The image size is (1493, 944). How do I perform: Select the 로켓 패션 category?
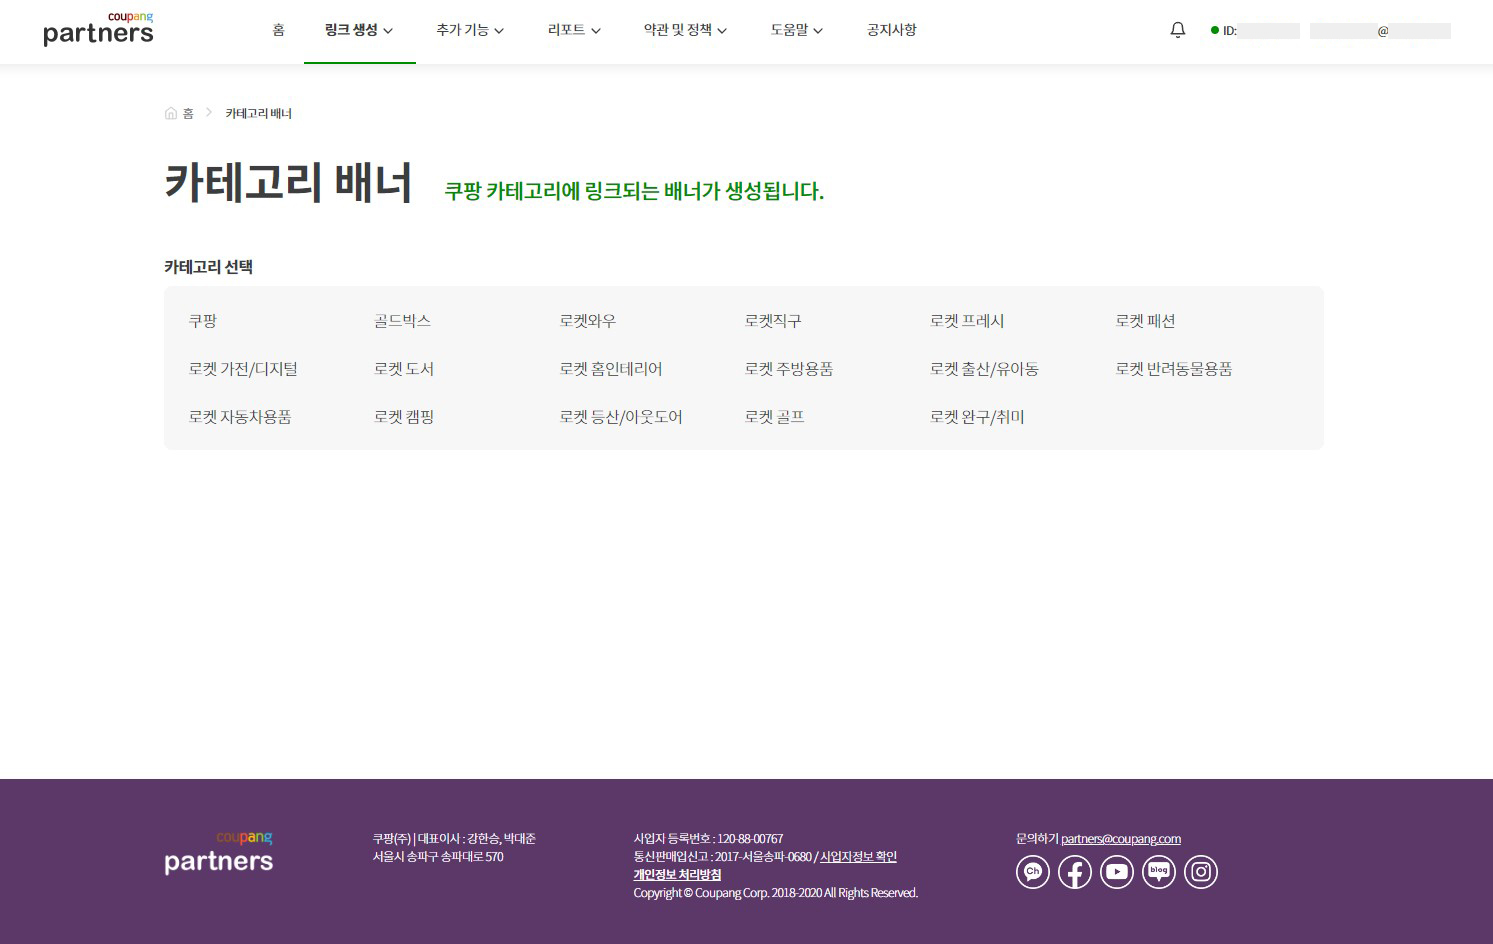click(x=1145, y=321)
